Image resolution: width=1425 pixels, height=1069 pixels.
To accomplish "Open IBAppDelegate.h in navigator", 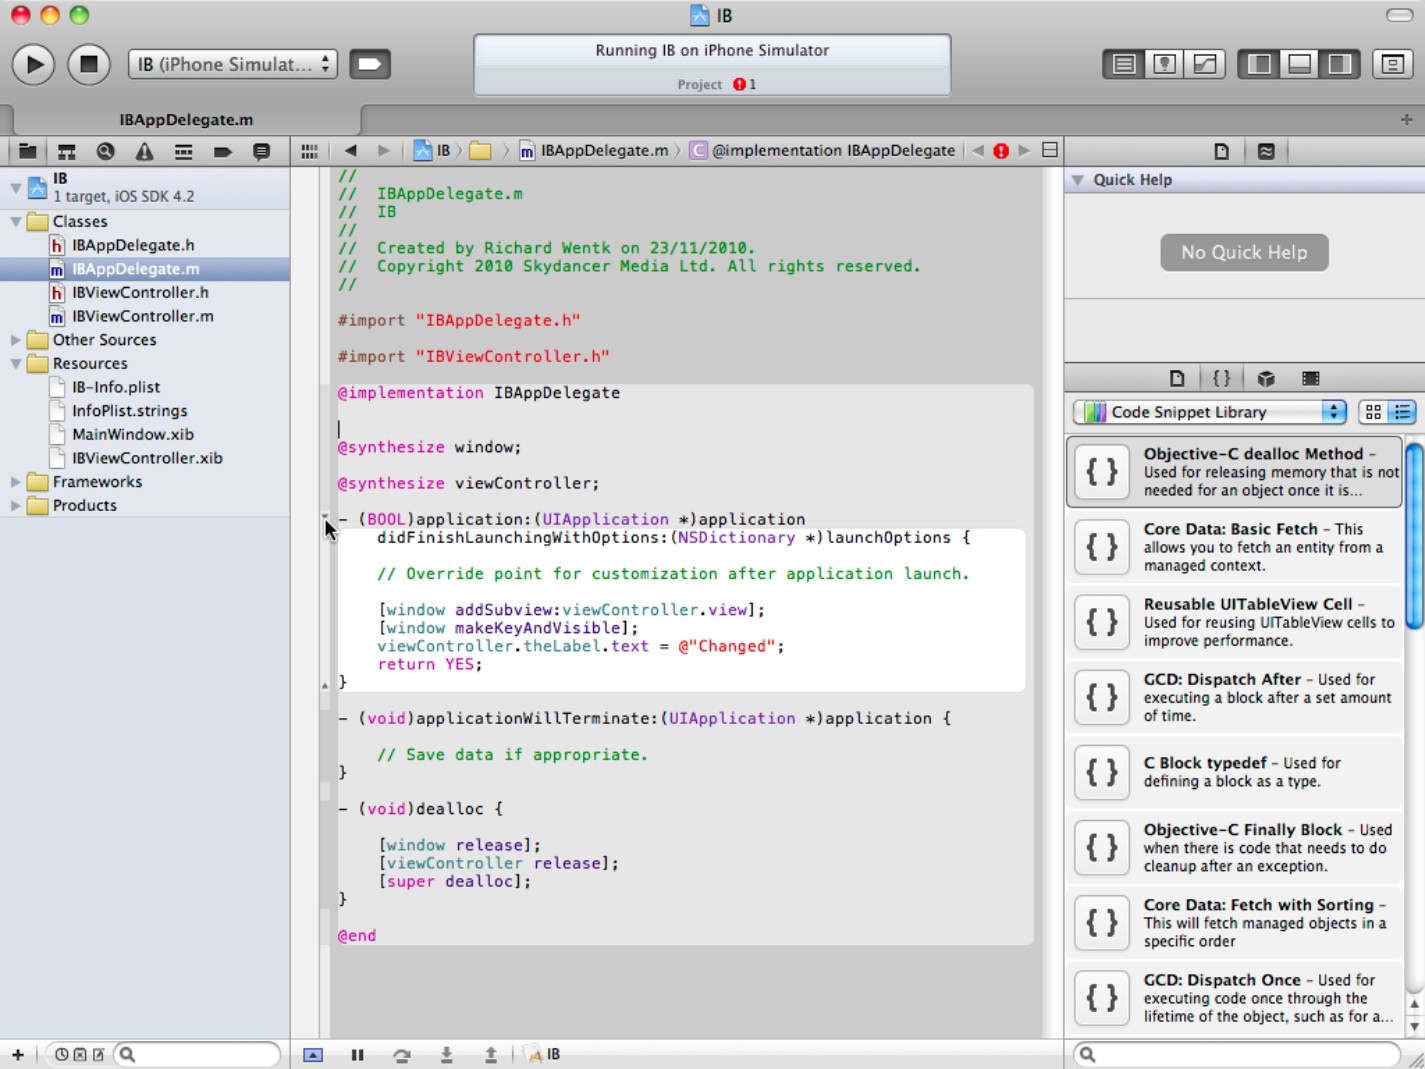I will [x=133, y=245].
